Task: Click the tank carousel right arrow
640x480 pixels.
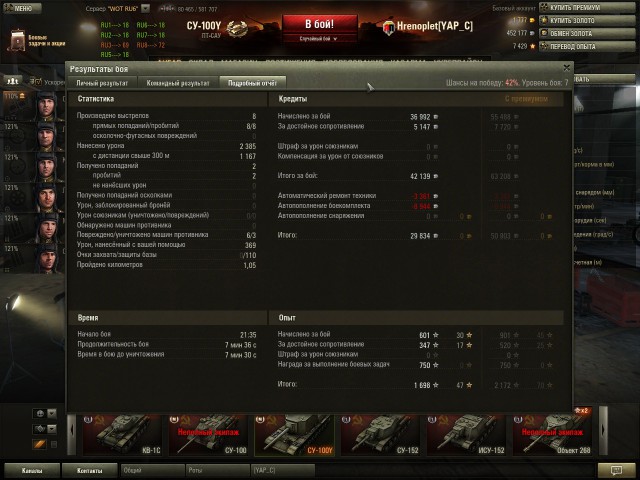Action: pyautogui.click(x=603, y=431)
